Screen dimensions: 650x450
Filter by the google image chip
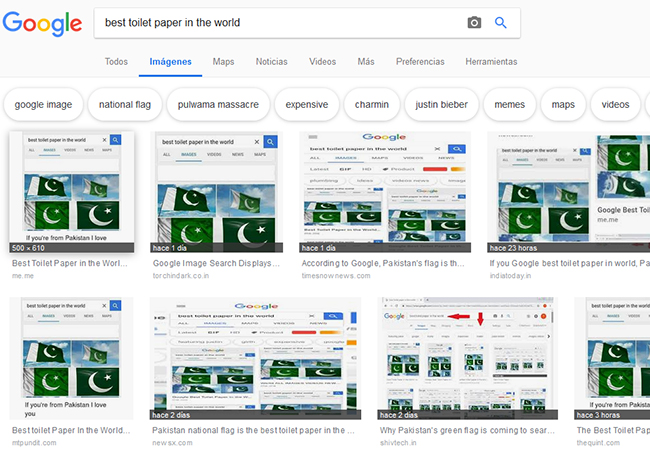44,104
